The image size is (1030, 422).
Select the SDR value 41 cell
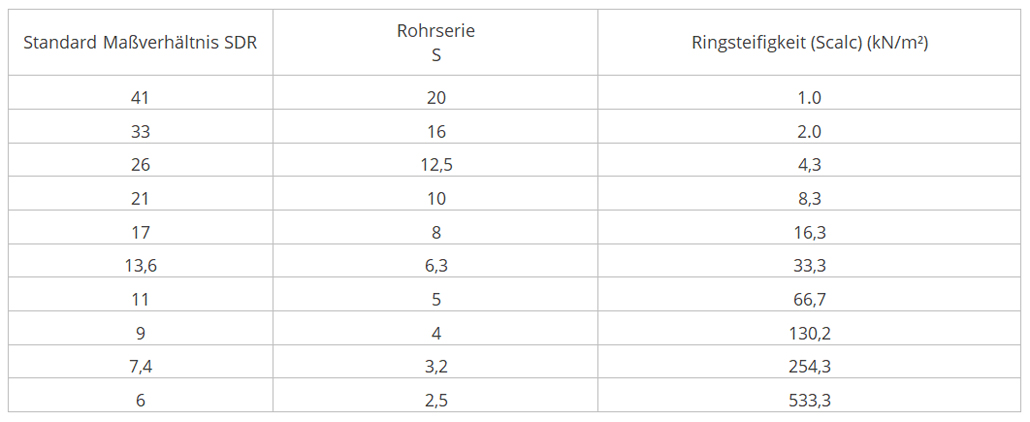[x=141, y=98]
